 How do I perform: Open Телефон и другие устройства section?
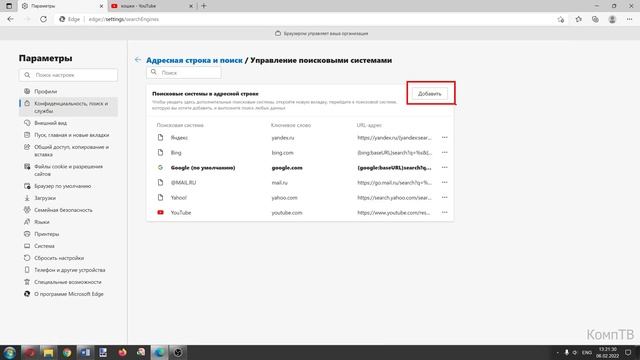68,270
